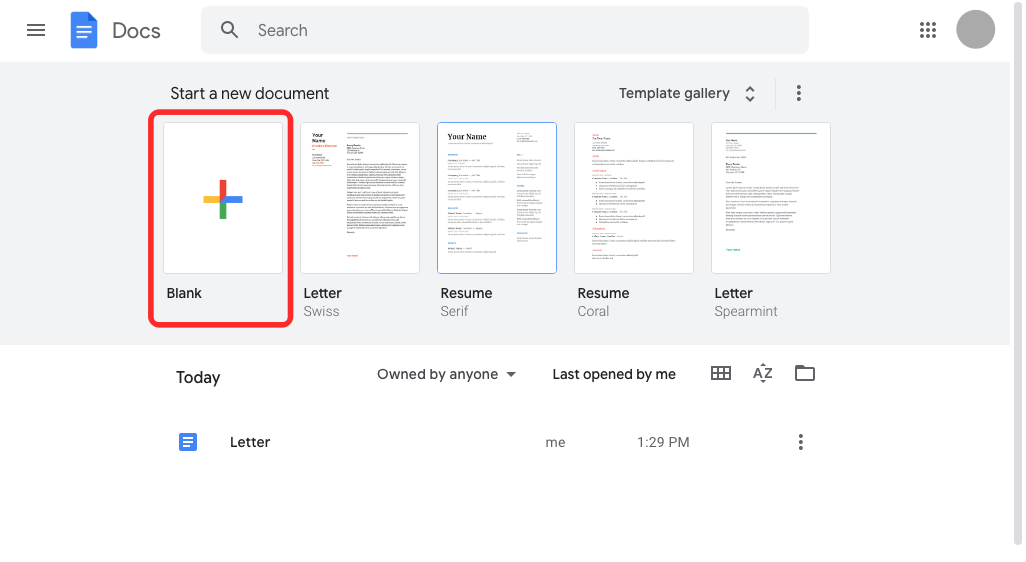The image size is (1026, 562).
Task: Open template section more options
Action: 798,93
